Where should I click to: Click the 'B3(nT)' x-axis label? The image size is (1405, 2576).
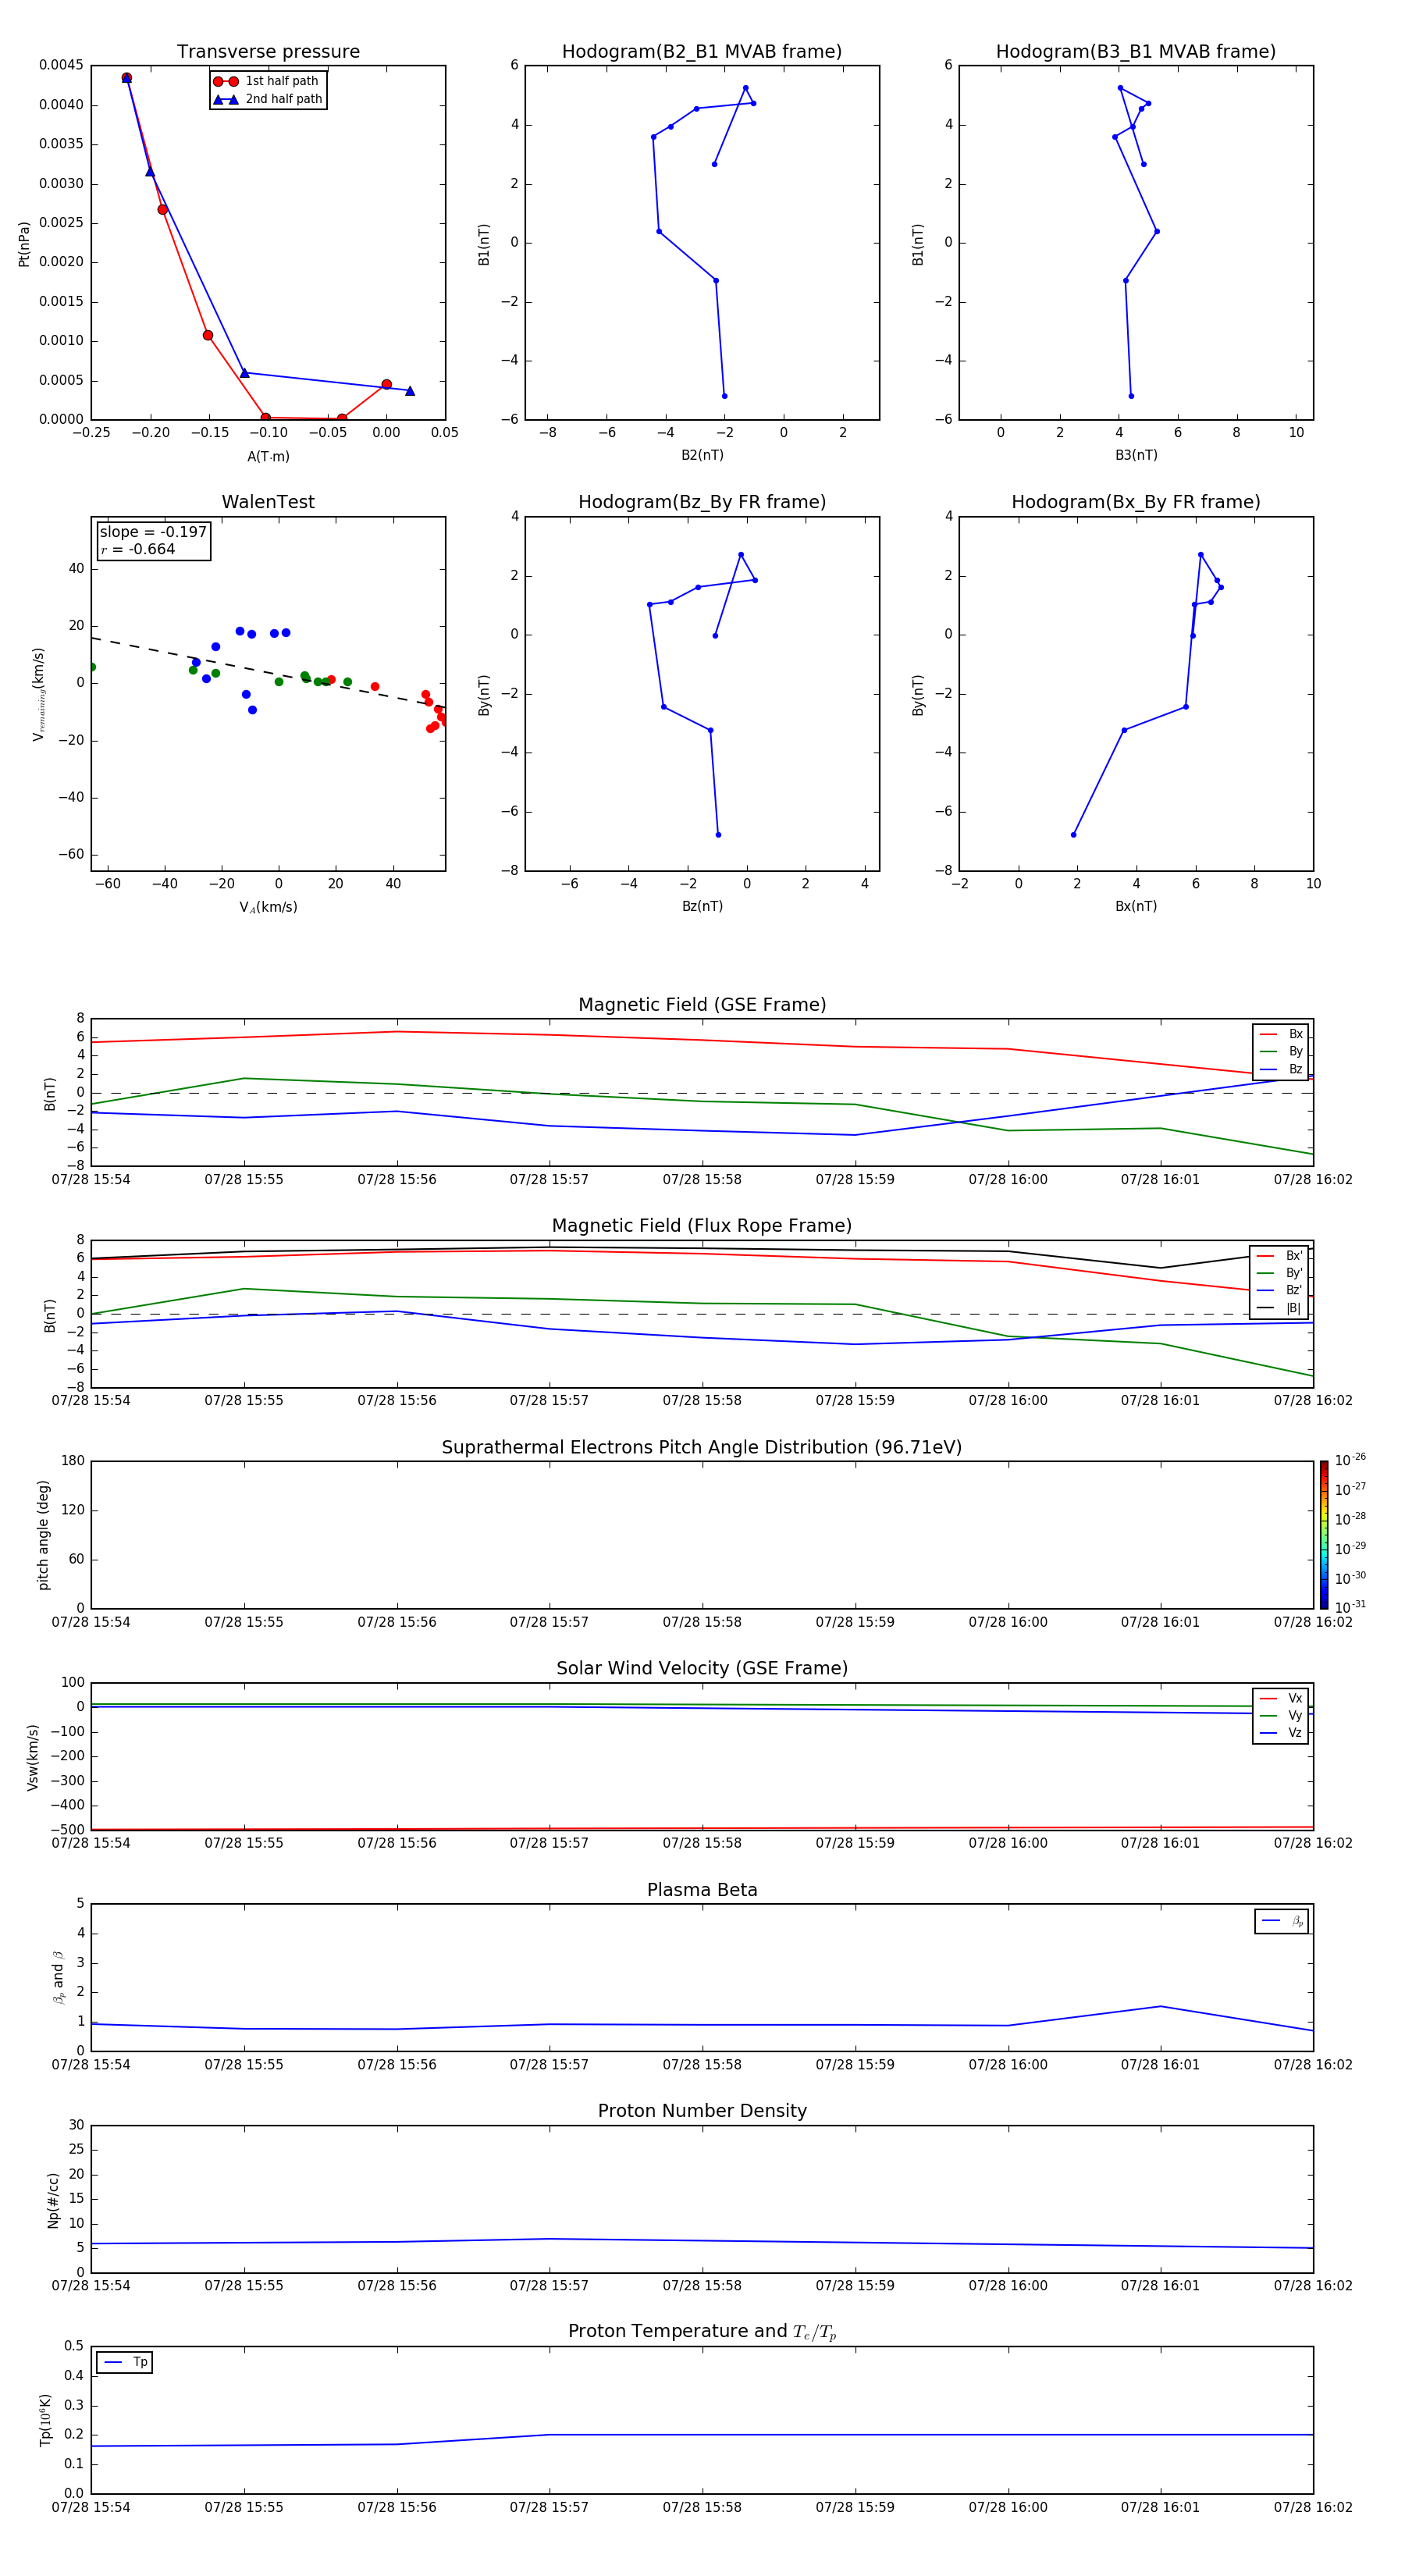(1136, 455)
